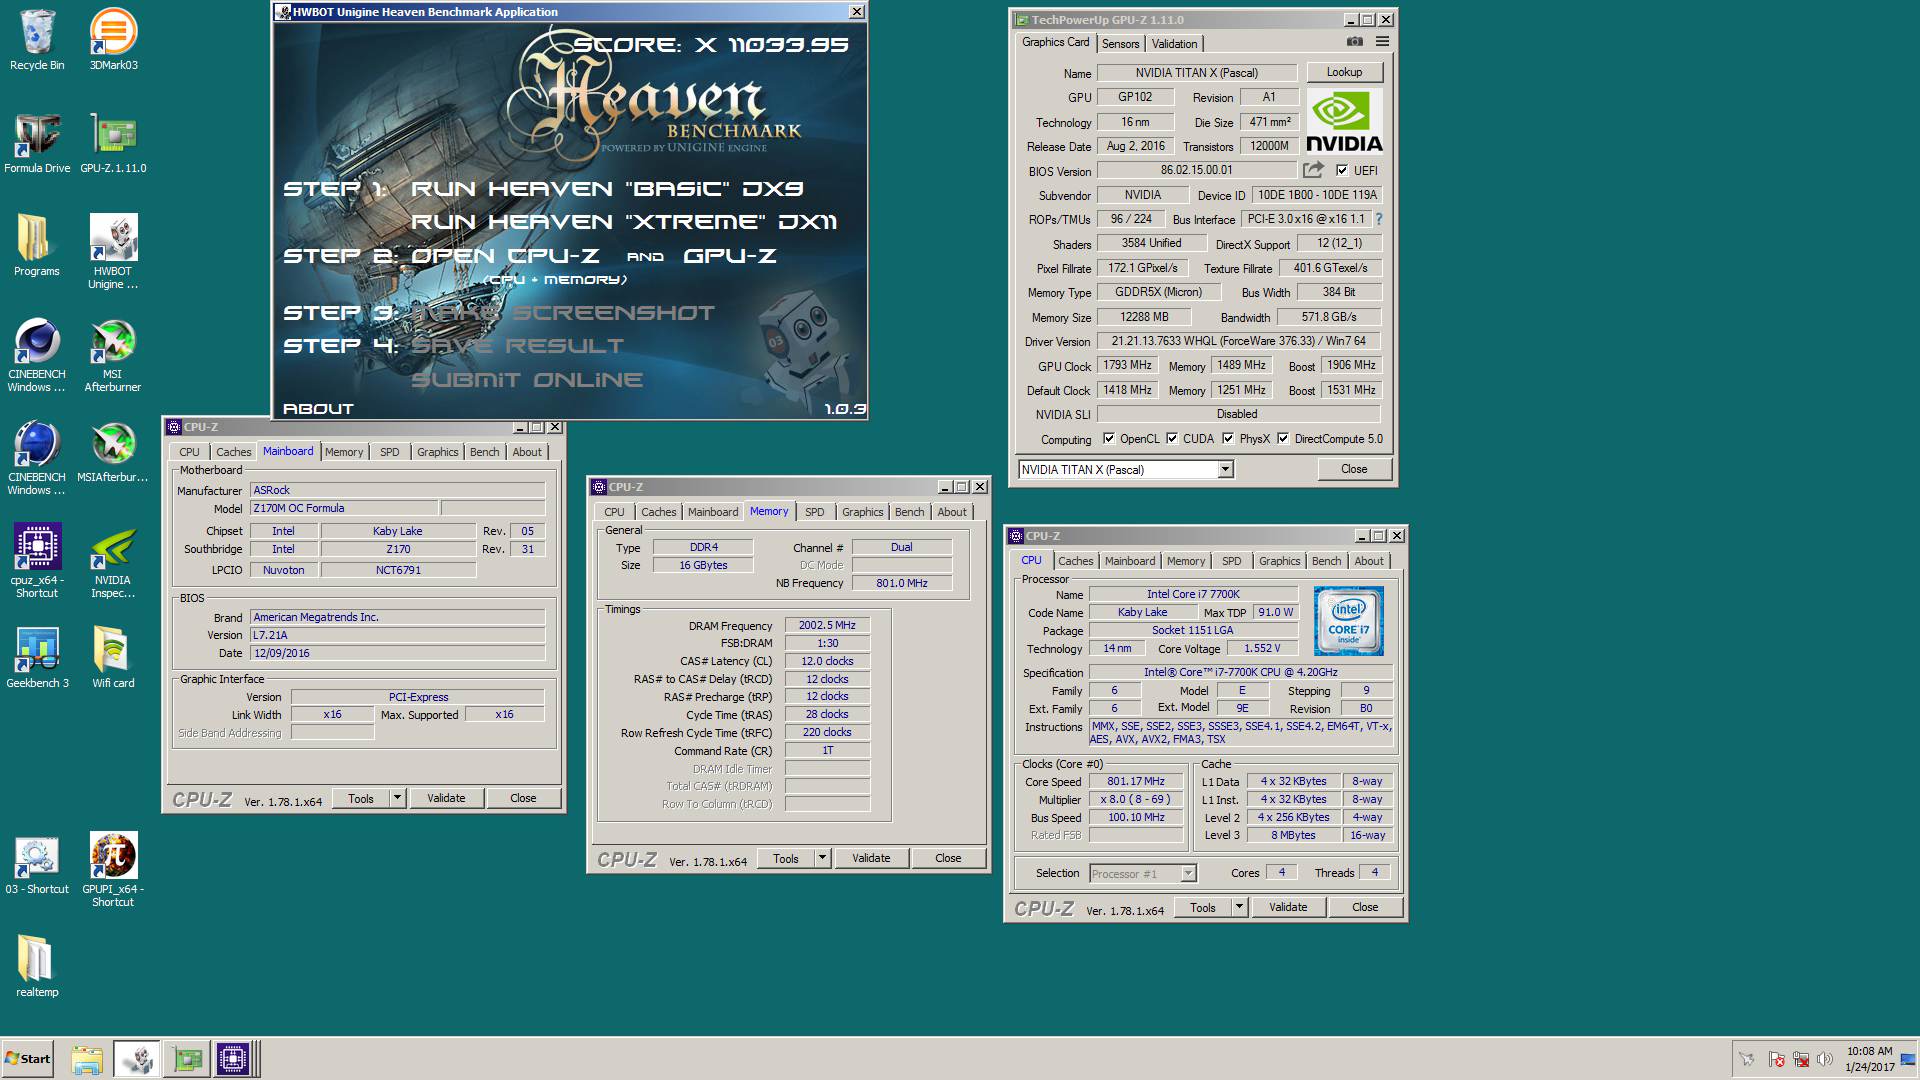The width and height of the screenshot is (1920, 1080).
Task: Open the realtemp folder icon
Action: (x=37, y=966)
